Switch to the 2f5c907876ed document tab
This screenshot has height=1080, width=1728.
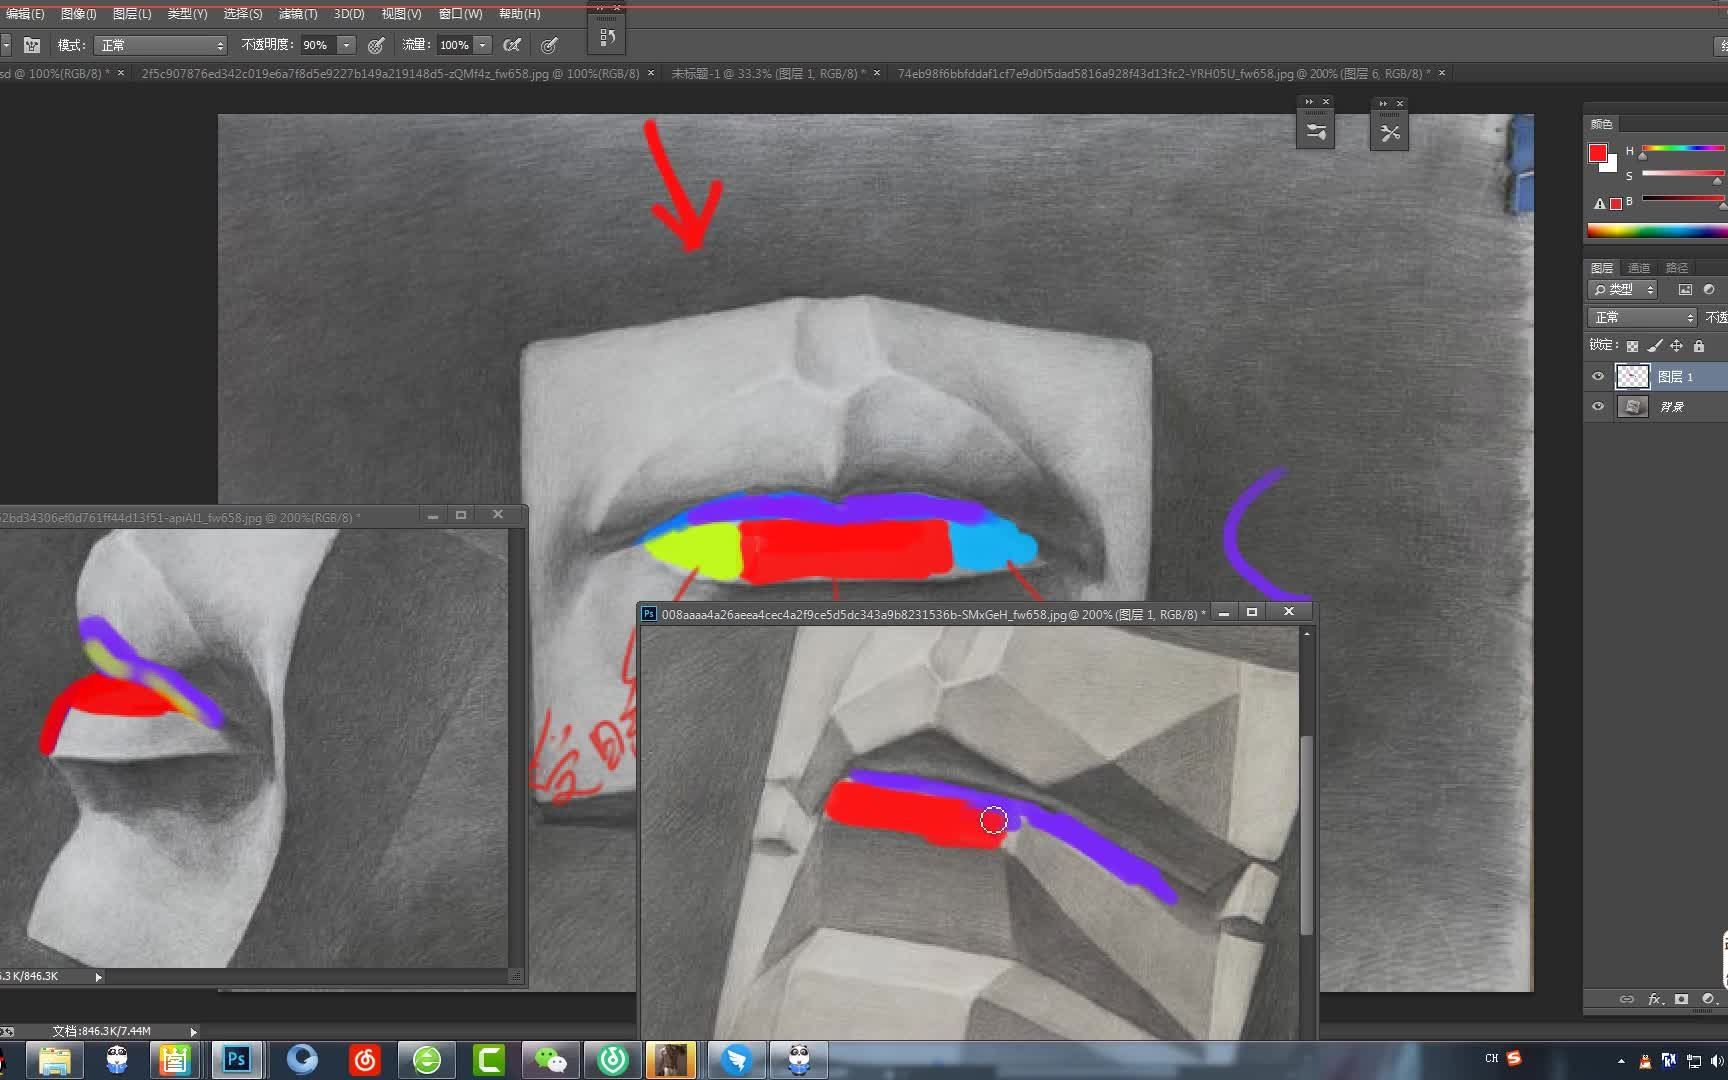click(x=390, y=73)
